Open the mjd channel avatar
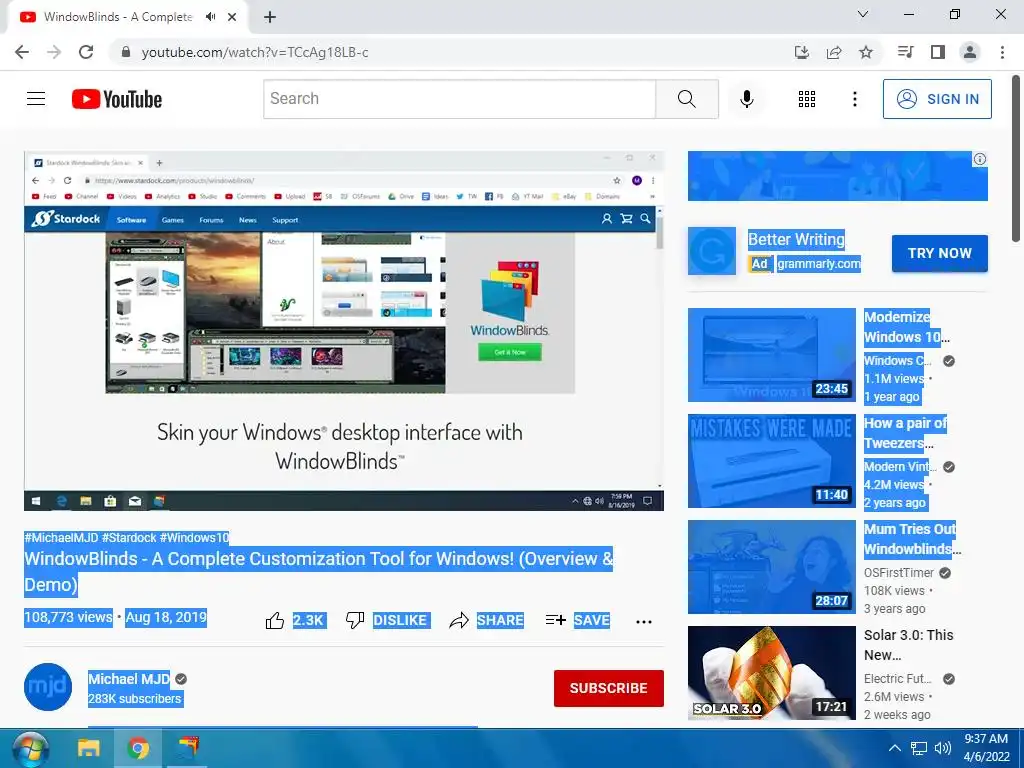Viewport: 1024px width, 768px height. [48, 687]
